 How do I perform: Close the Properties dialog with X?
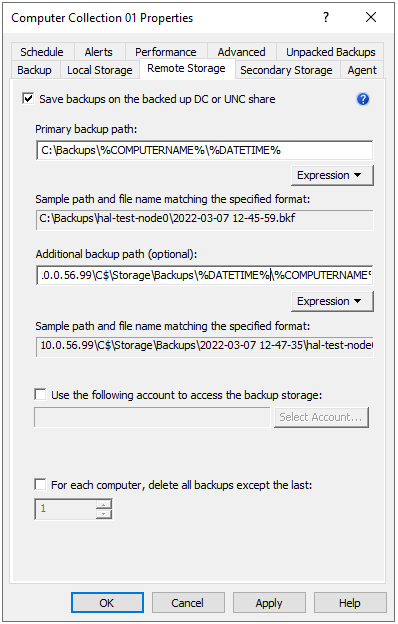(x=371, y=18)
